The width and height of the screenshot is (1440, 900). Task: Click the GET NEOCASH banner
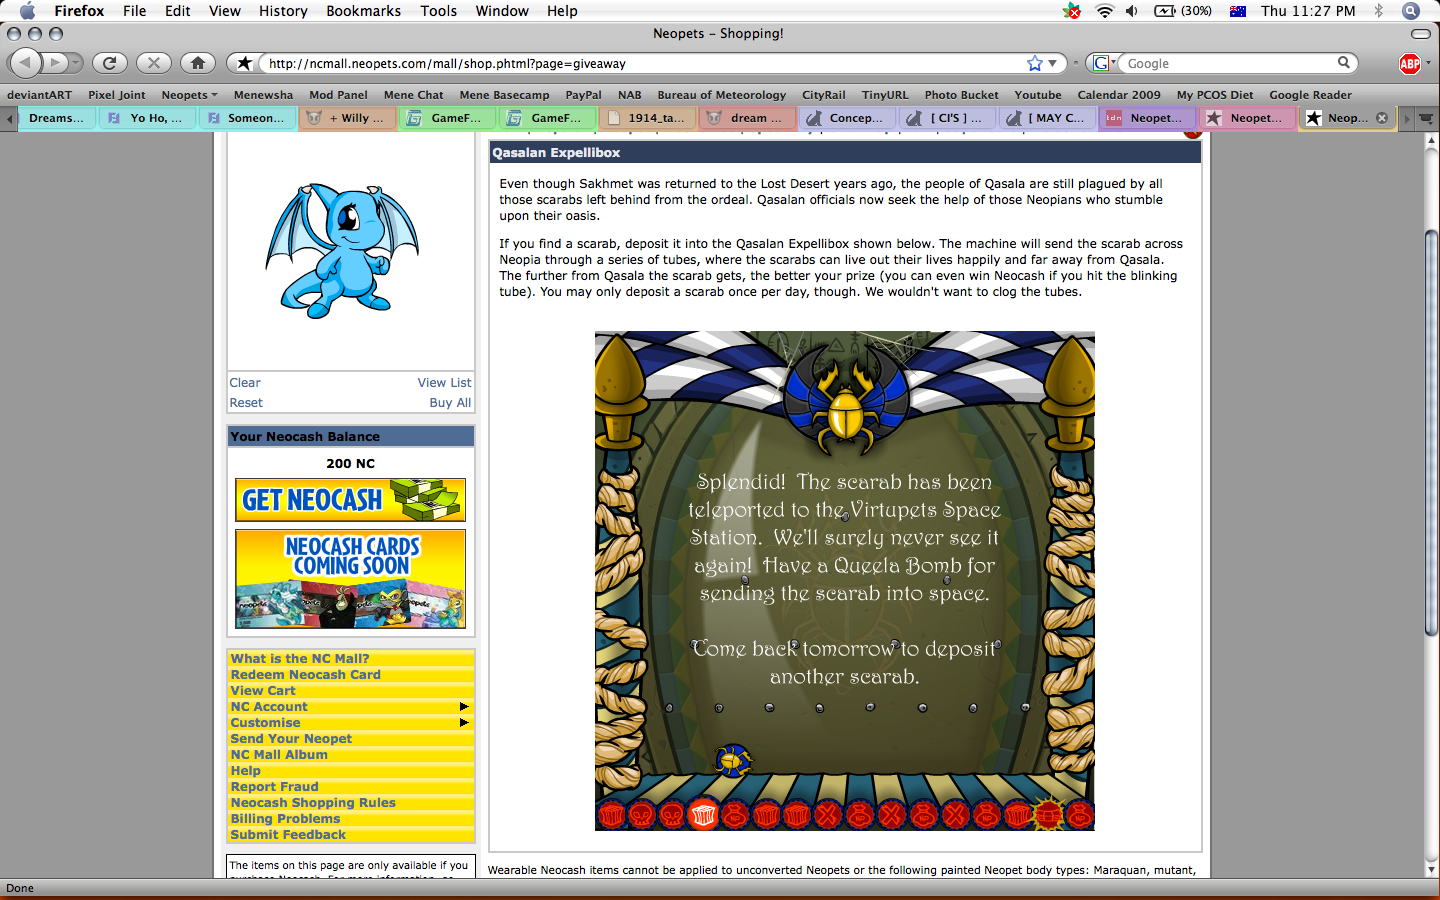[351, 500]
